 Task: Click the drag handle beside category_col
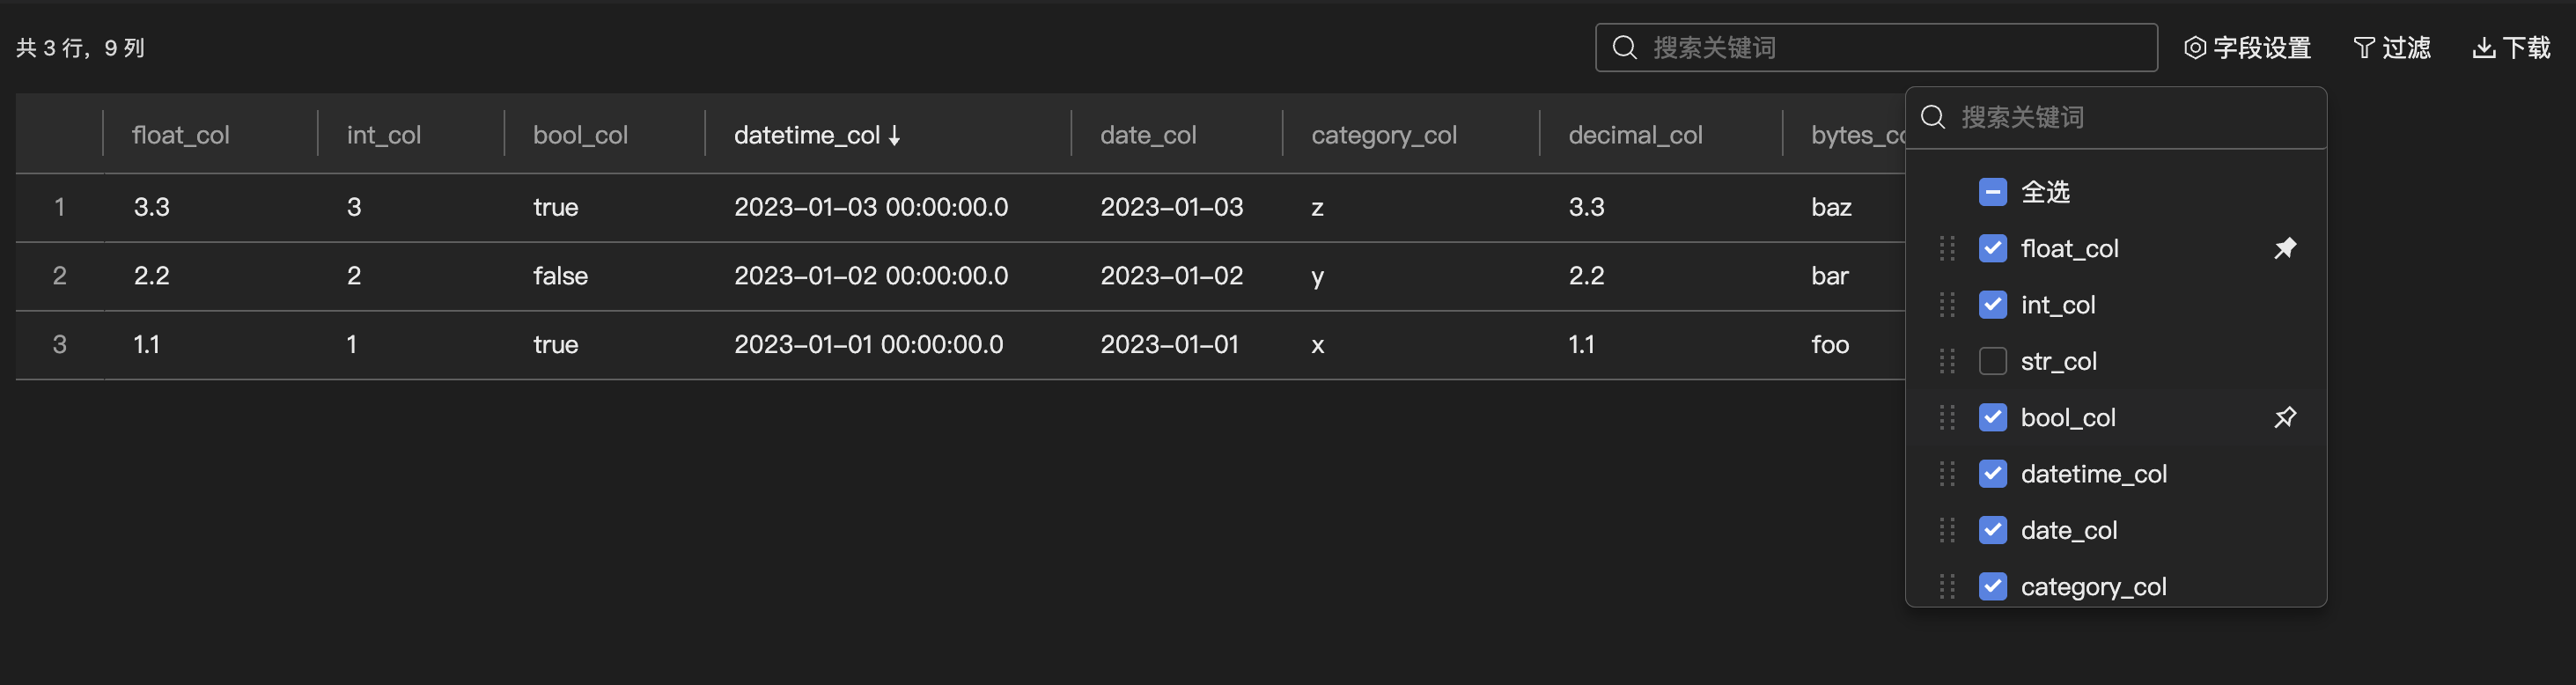pyautogui.click(x=1946, y=586)
